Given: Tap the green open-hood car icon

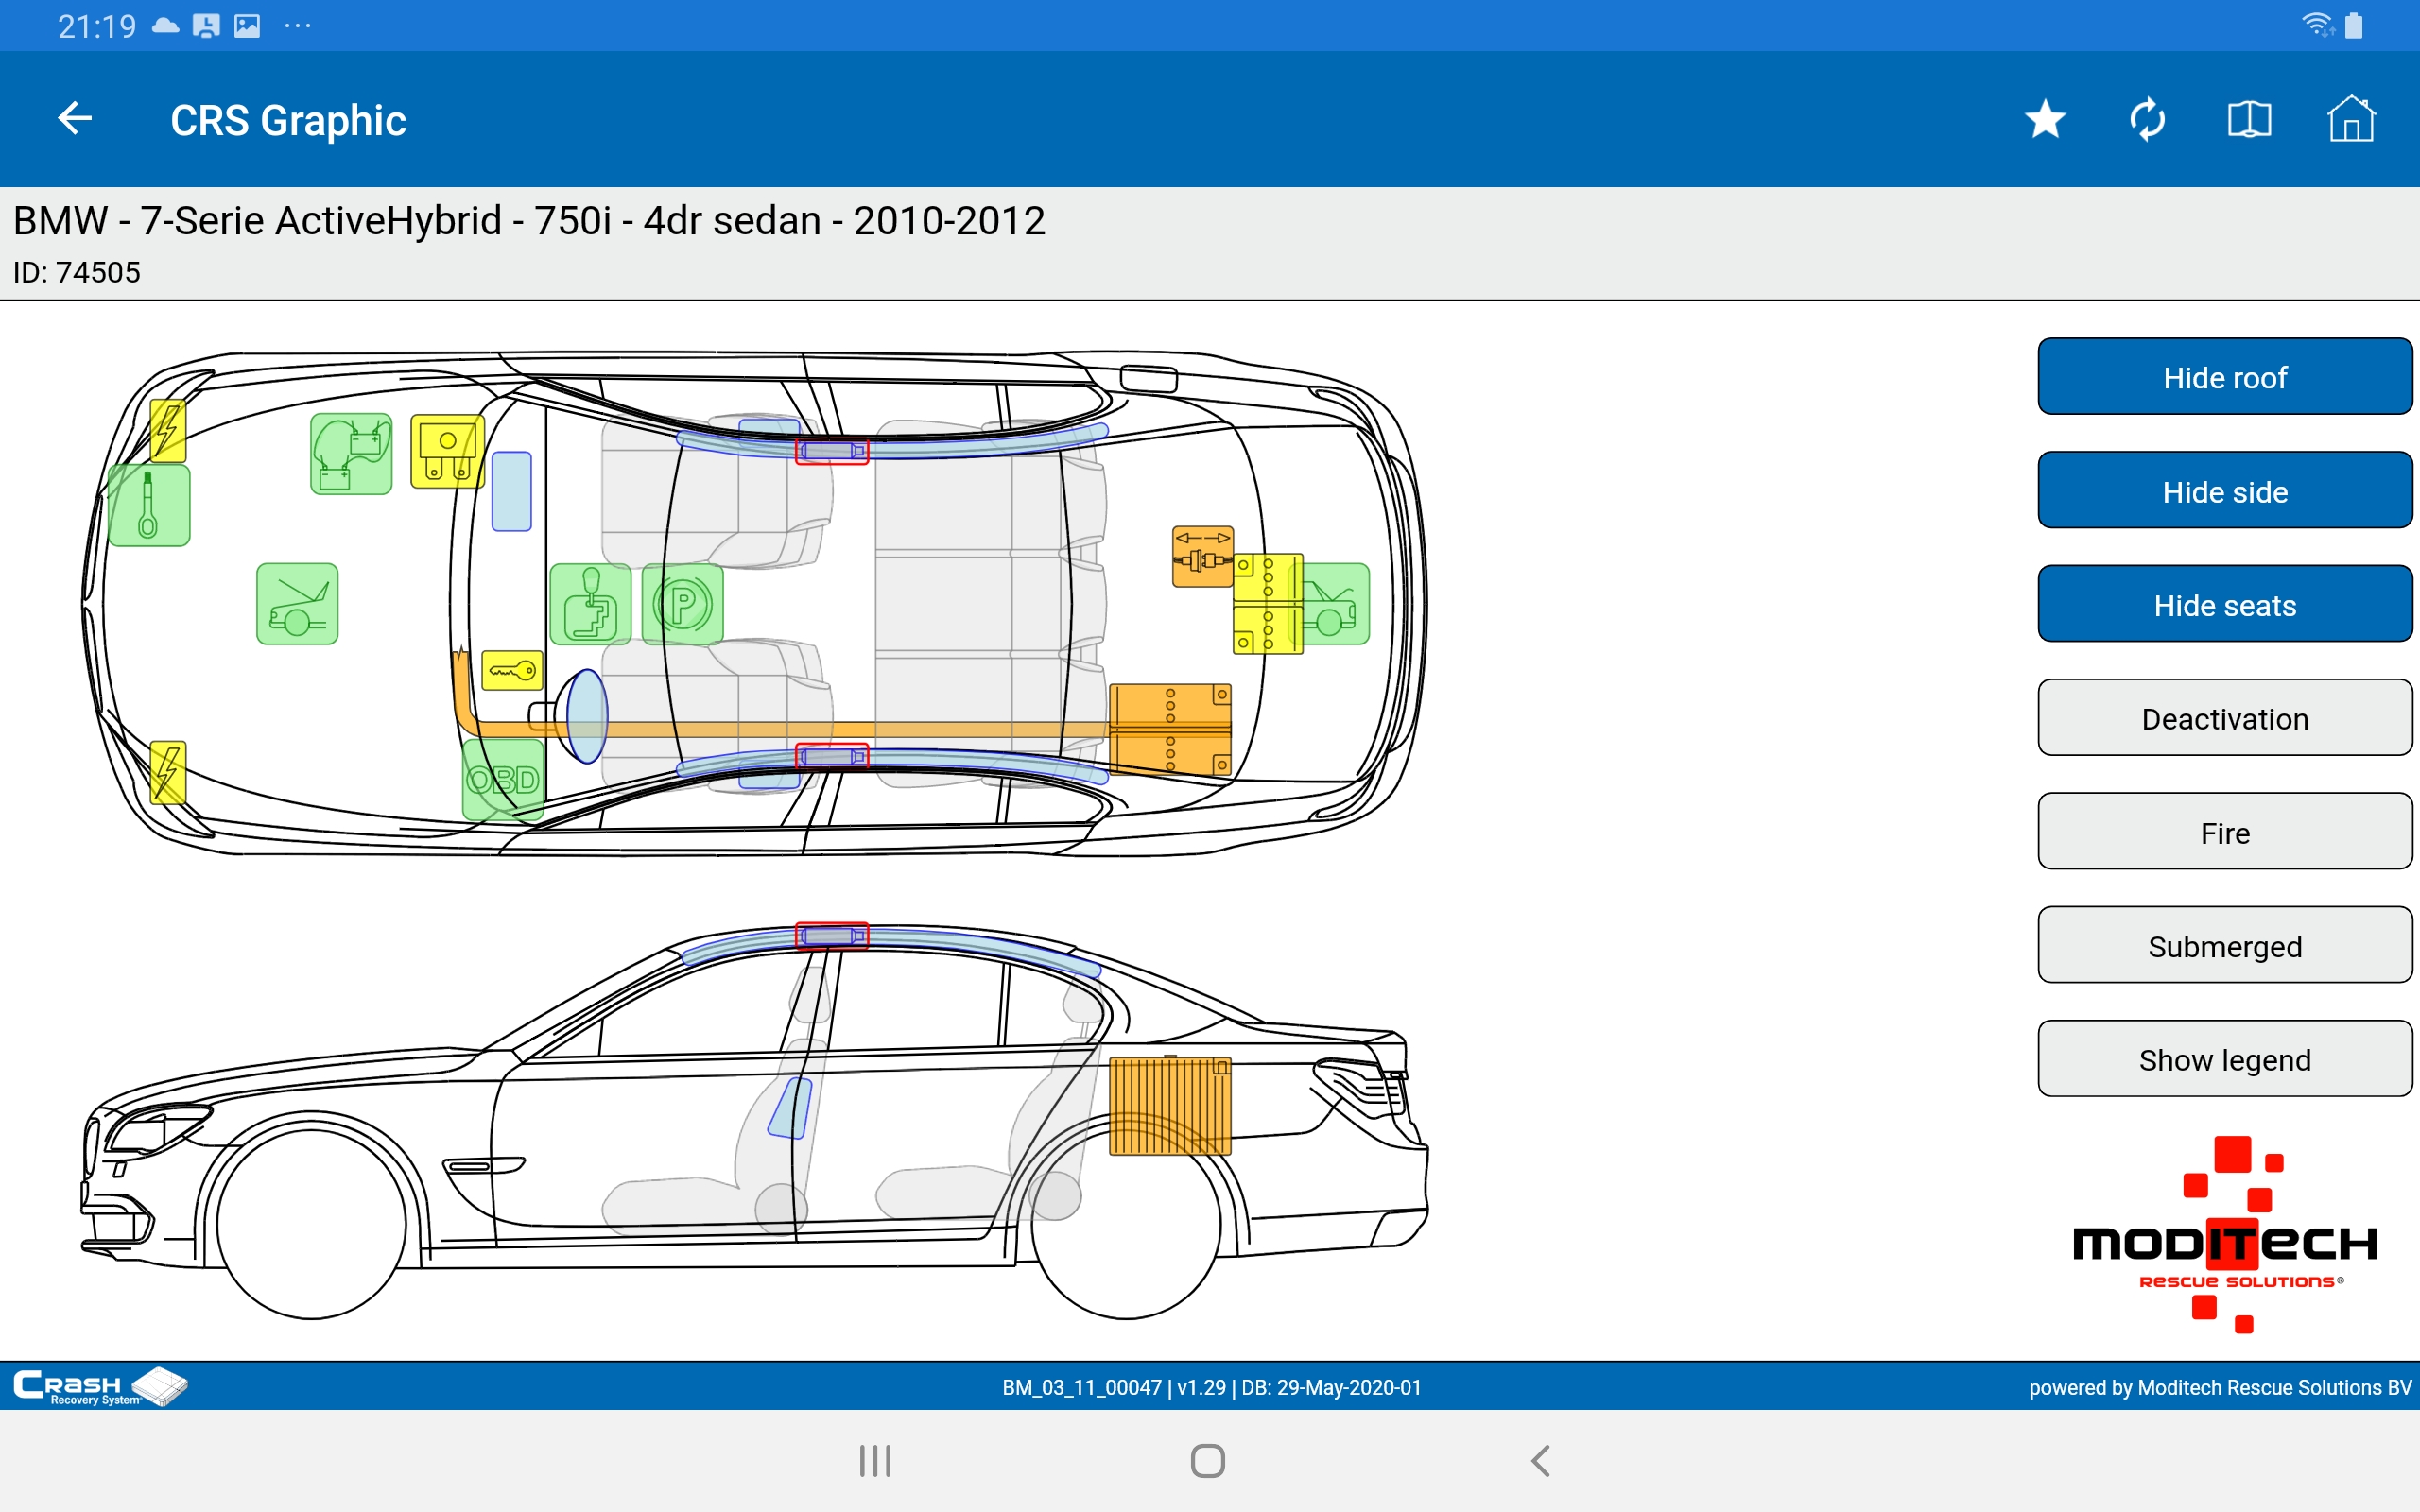Looking at the screenshot, I should [297, 604].
